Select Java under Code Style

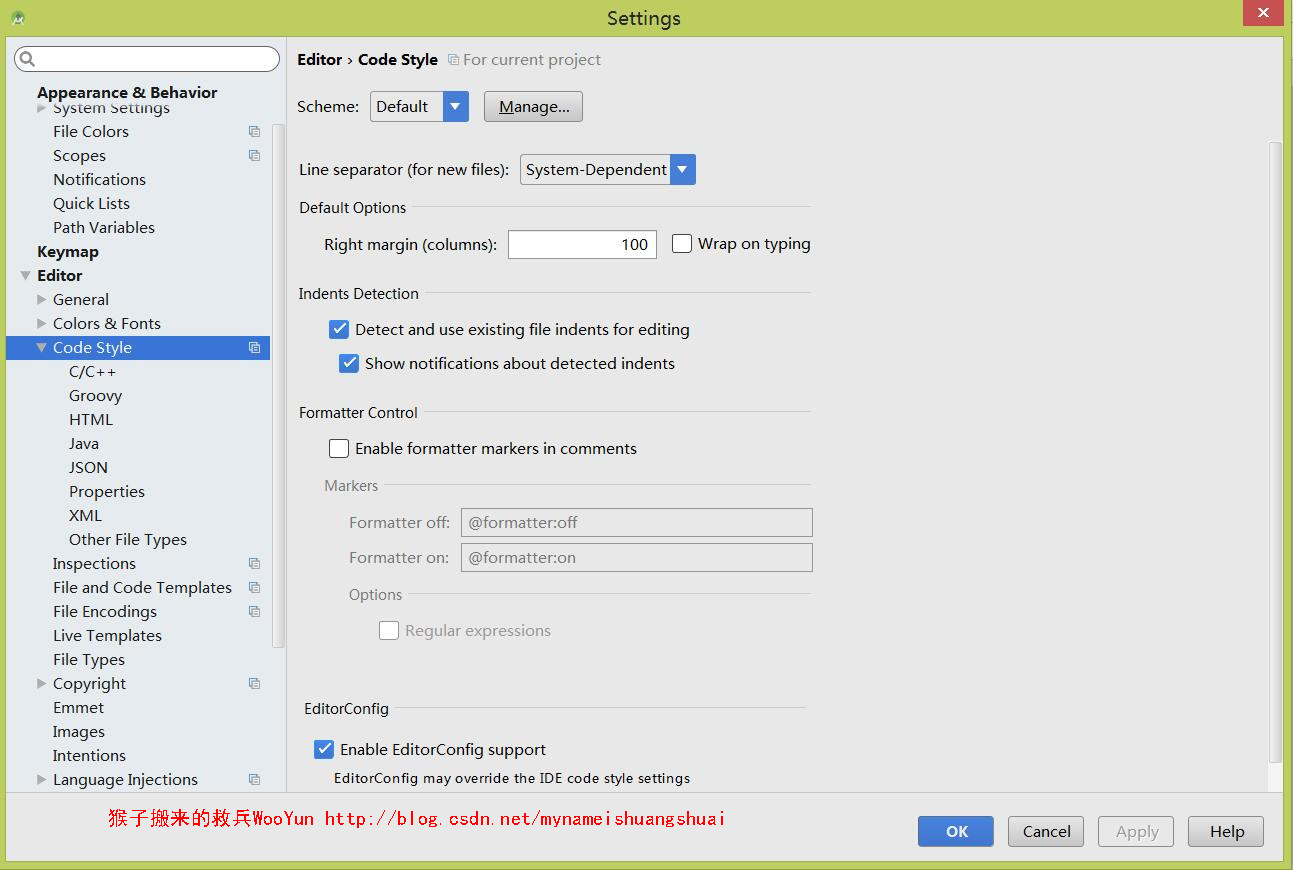pyautogui.click(x=84, y=444)
